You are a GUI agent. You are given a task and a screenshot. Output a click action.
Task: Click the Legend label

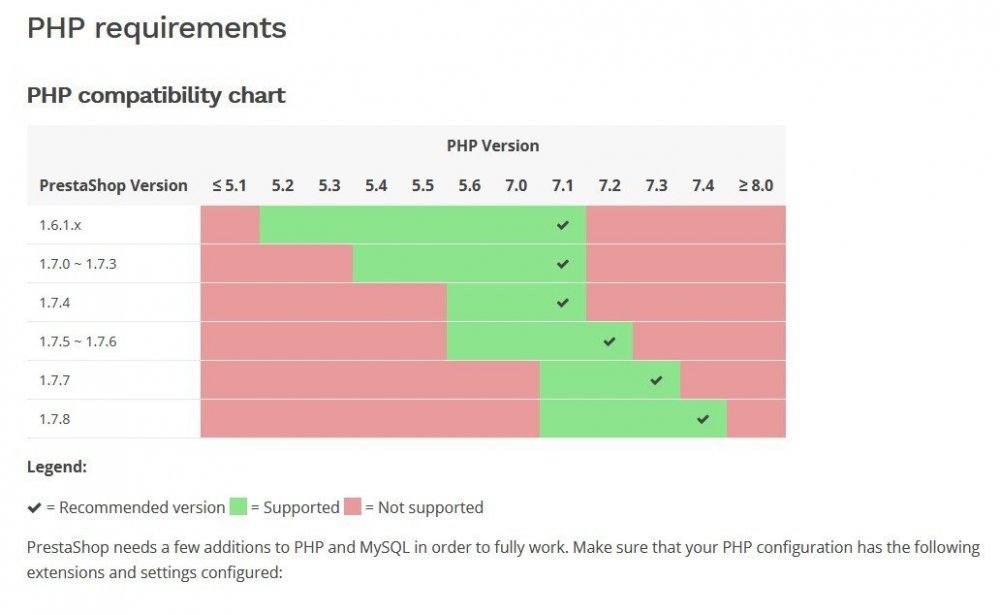pos(57,467)
